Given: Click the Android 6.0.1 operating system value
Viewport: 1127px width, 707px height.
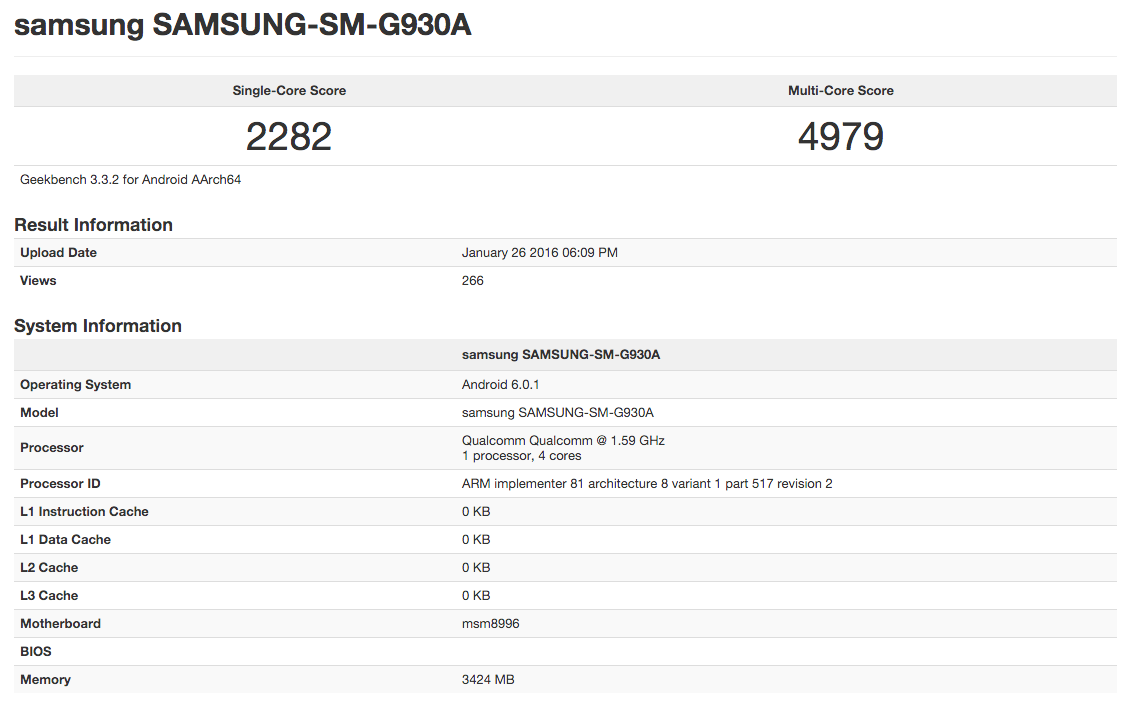Looking at the screenshot, I should [x=501, y=385].
